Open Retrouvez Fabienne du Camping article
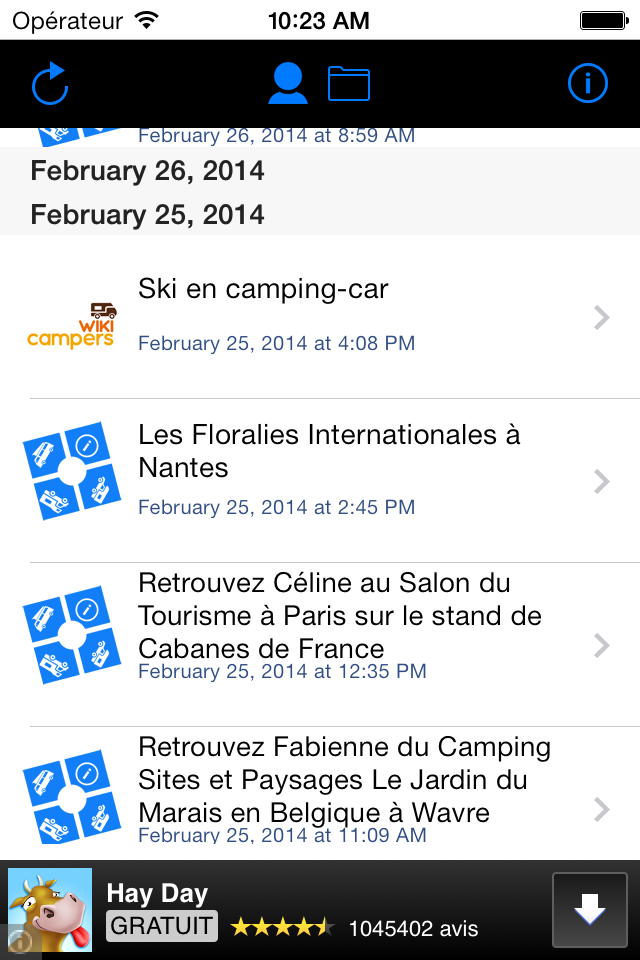 pos(344,779)
